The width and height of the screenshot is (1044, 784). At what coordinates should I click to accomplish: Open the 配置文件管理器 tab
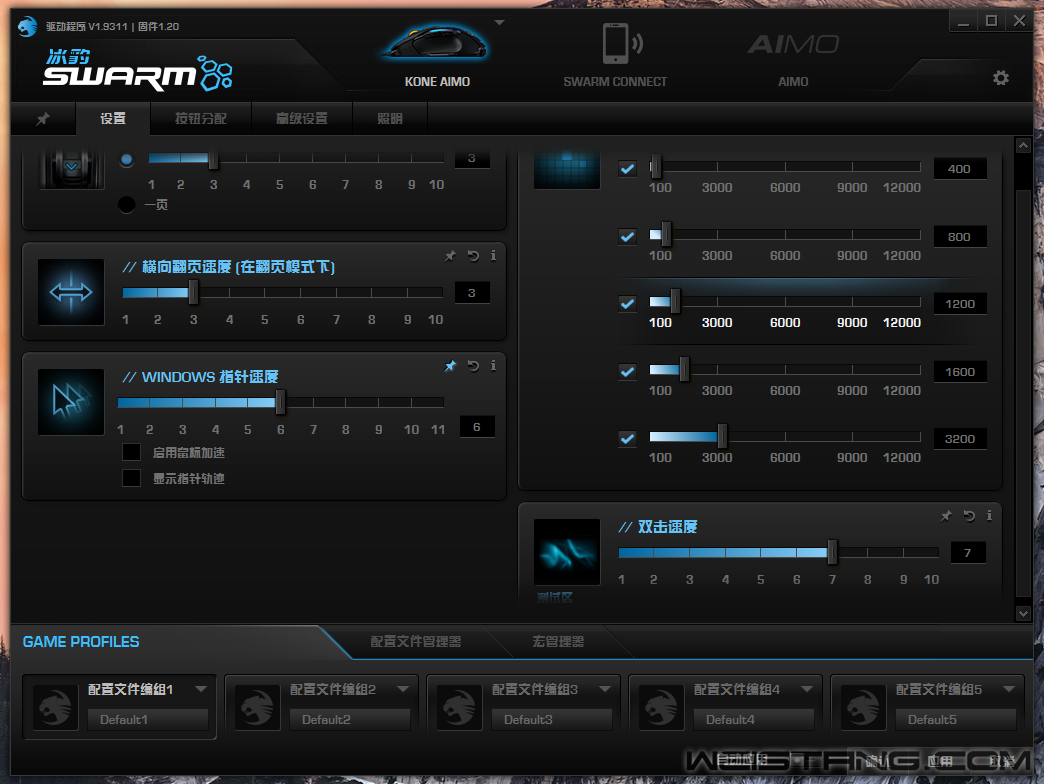(x=416, y=642)
